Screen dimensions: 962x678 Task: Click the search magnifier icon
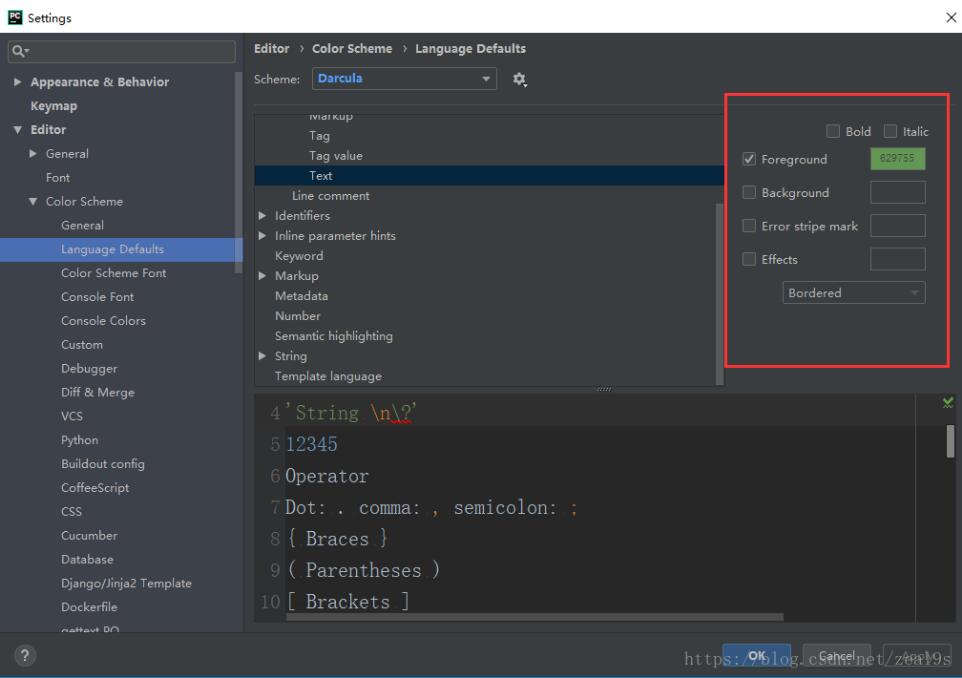(x=19, y=51)
